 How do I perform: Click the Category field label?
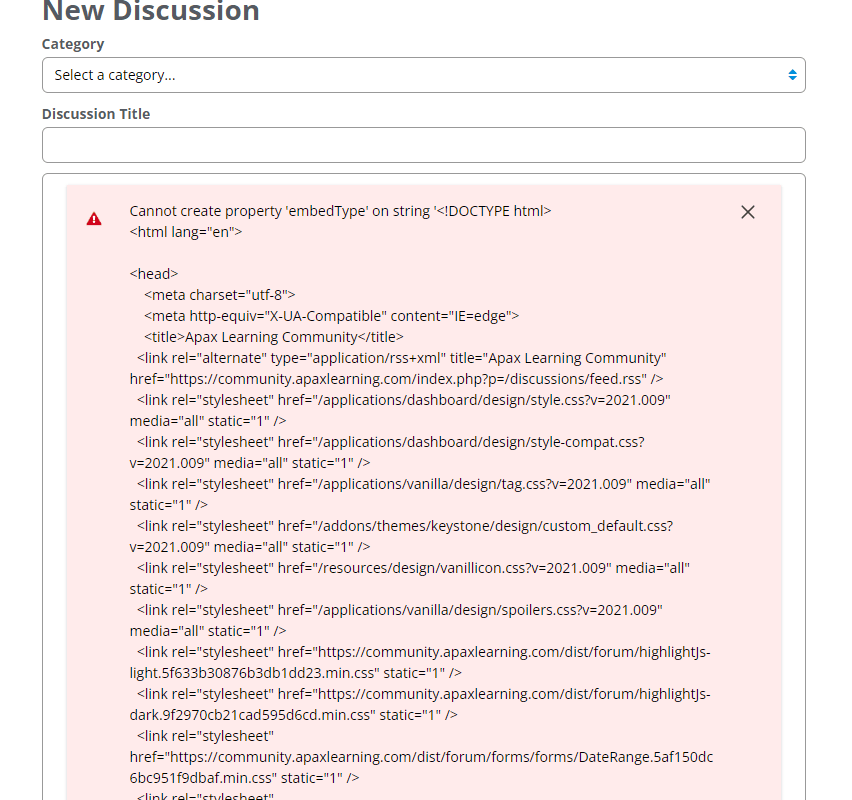point(72,44)
